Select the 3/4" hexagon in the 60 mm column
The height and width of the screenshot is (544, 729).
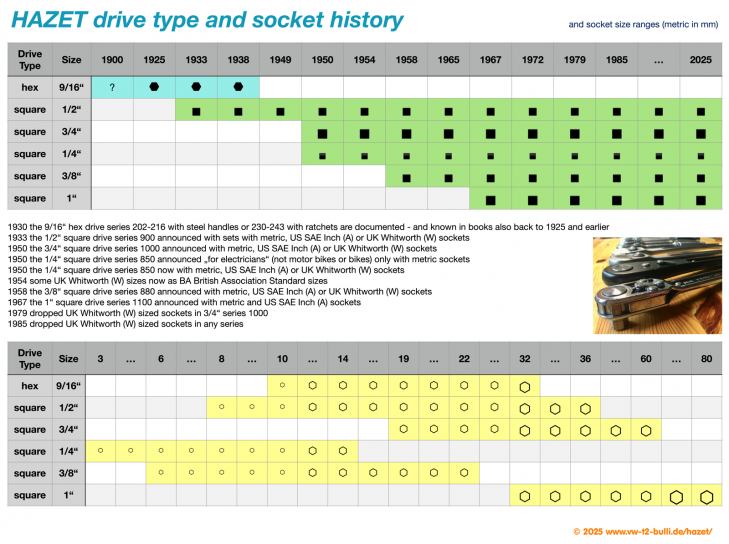[x=646, y=430]
